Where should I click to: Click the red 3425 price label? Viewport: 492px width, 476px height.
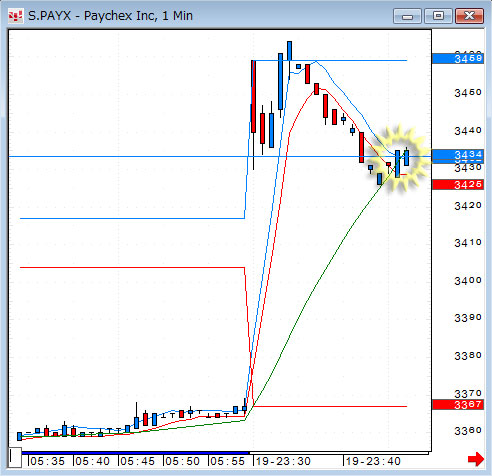(x=458, y=184)
